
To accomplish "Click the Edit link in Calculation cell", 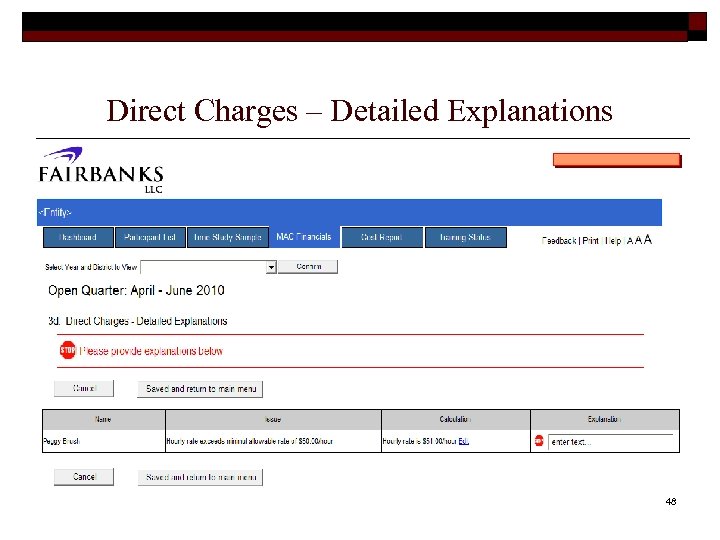I will (463, 441).
